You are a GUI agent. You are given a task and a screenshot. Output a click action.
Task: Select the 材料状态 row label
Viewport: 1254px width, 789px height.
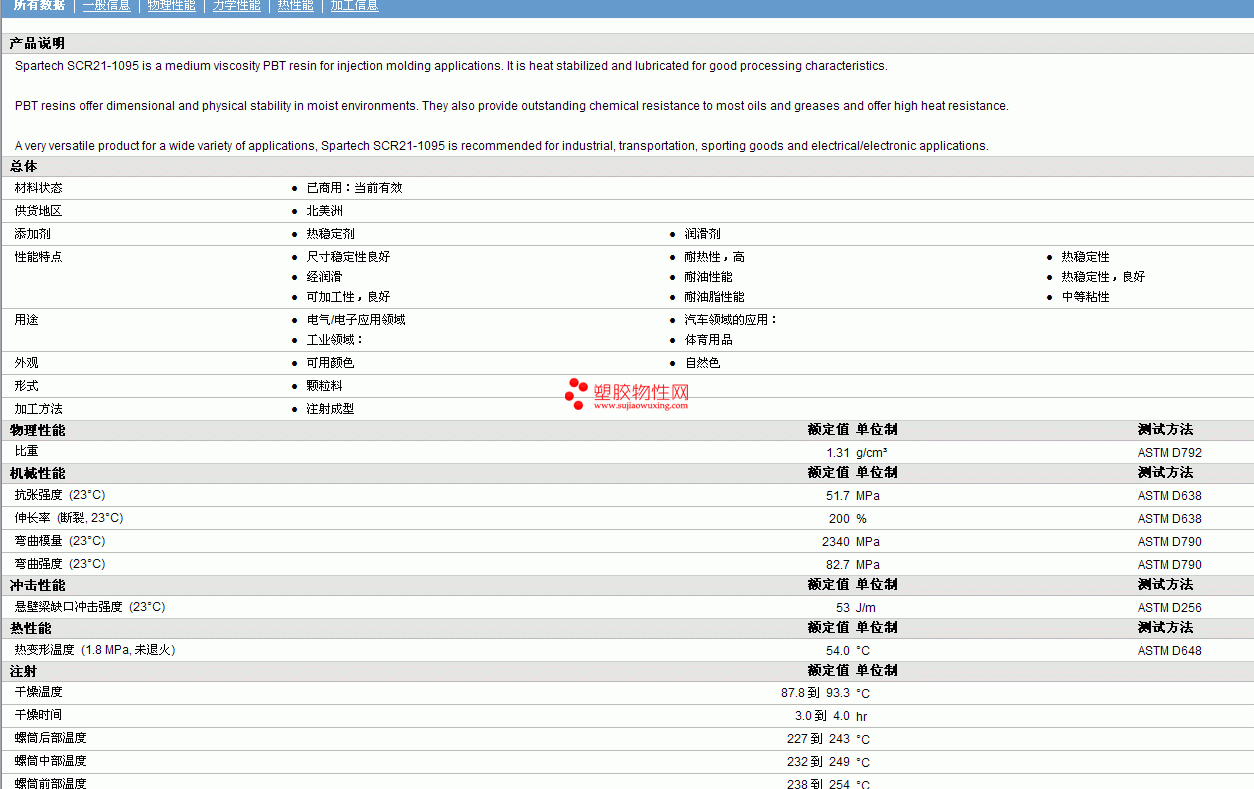click(x=38, y=188)
